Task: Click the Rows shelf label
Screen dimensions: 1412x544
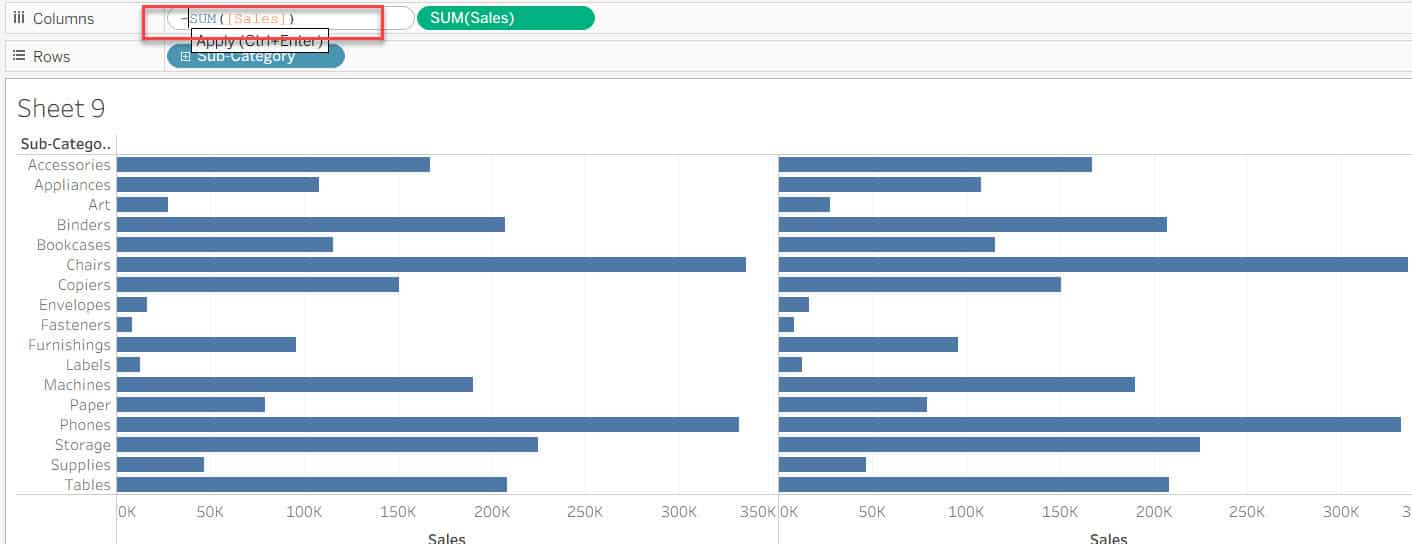Action: coord(52,56)
